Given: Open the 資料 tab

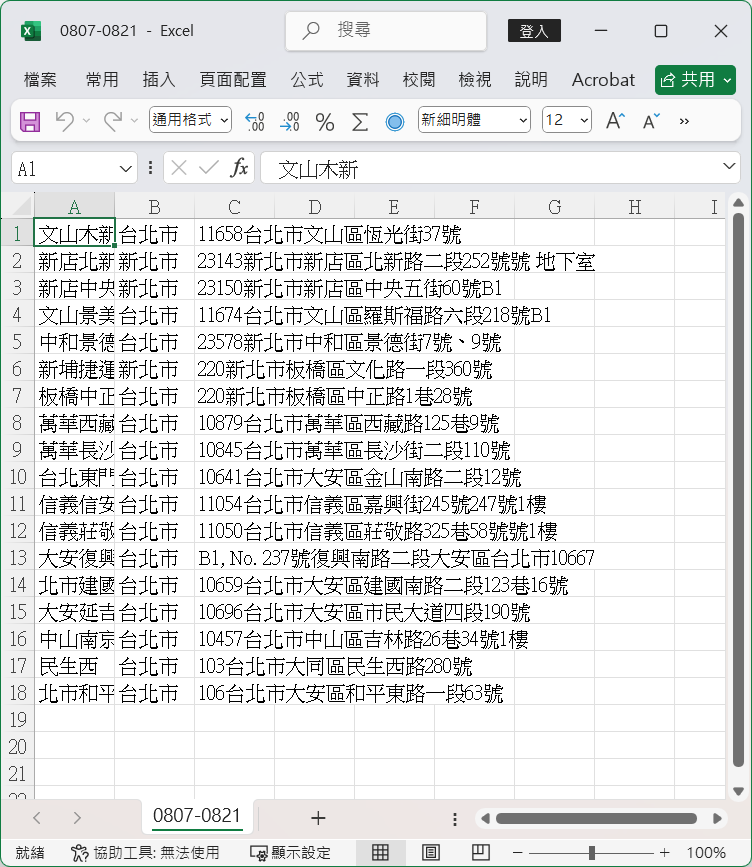Looking at the screenshot, I should [363, 80].
